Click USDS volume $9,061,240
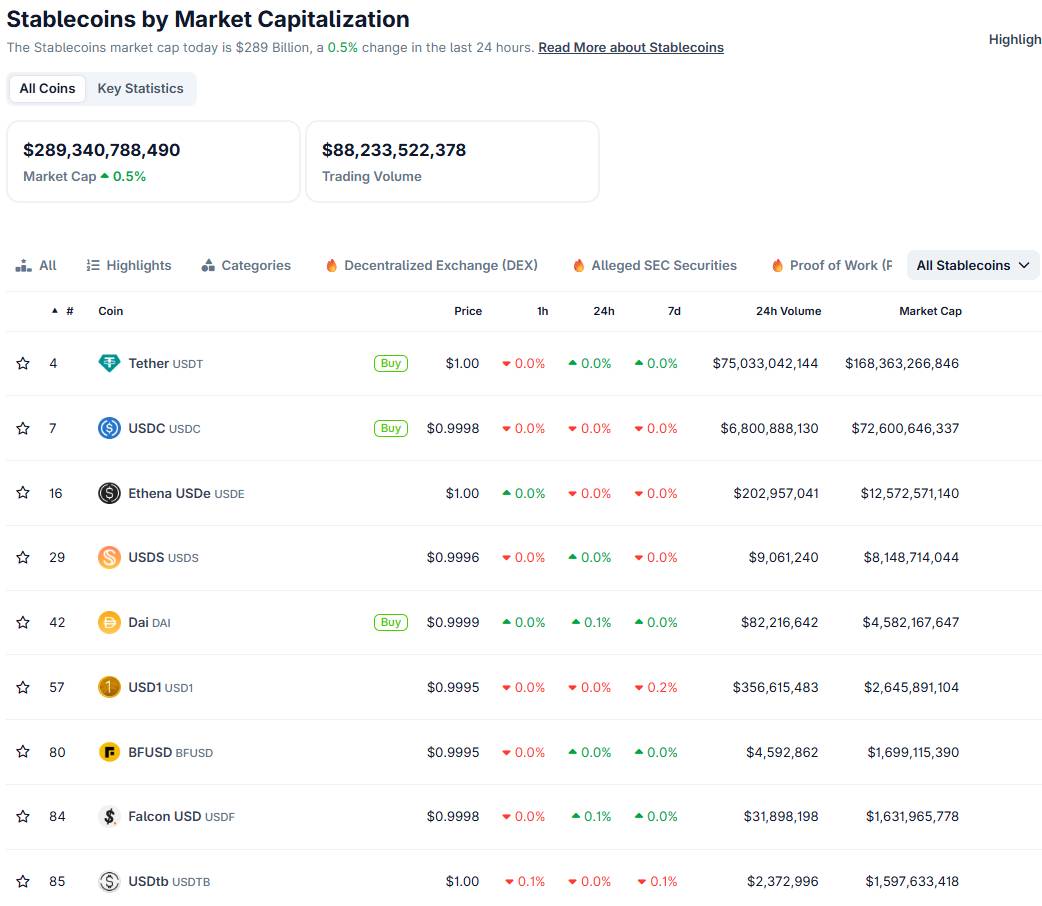This screenshot has width=1042, height=906. (x=783, y=557)
